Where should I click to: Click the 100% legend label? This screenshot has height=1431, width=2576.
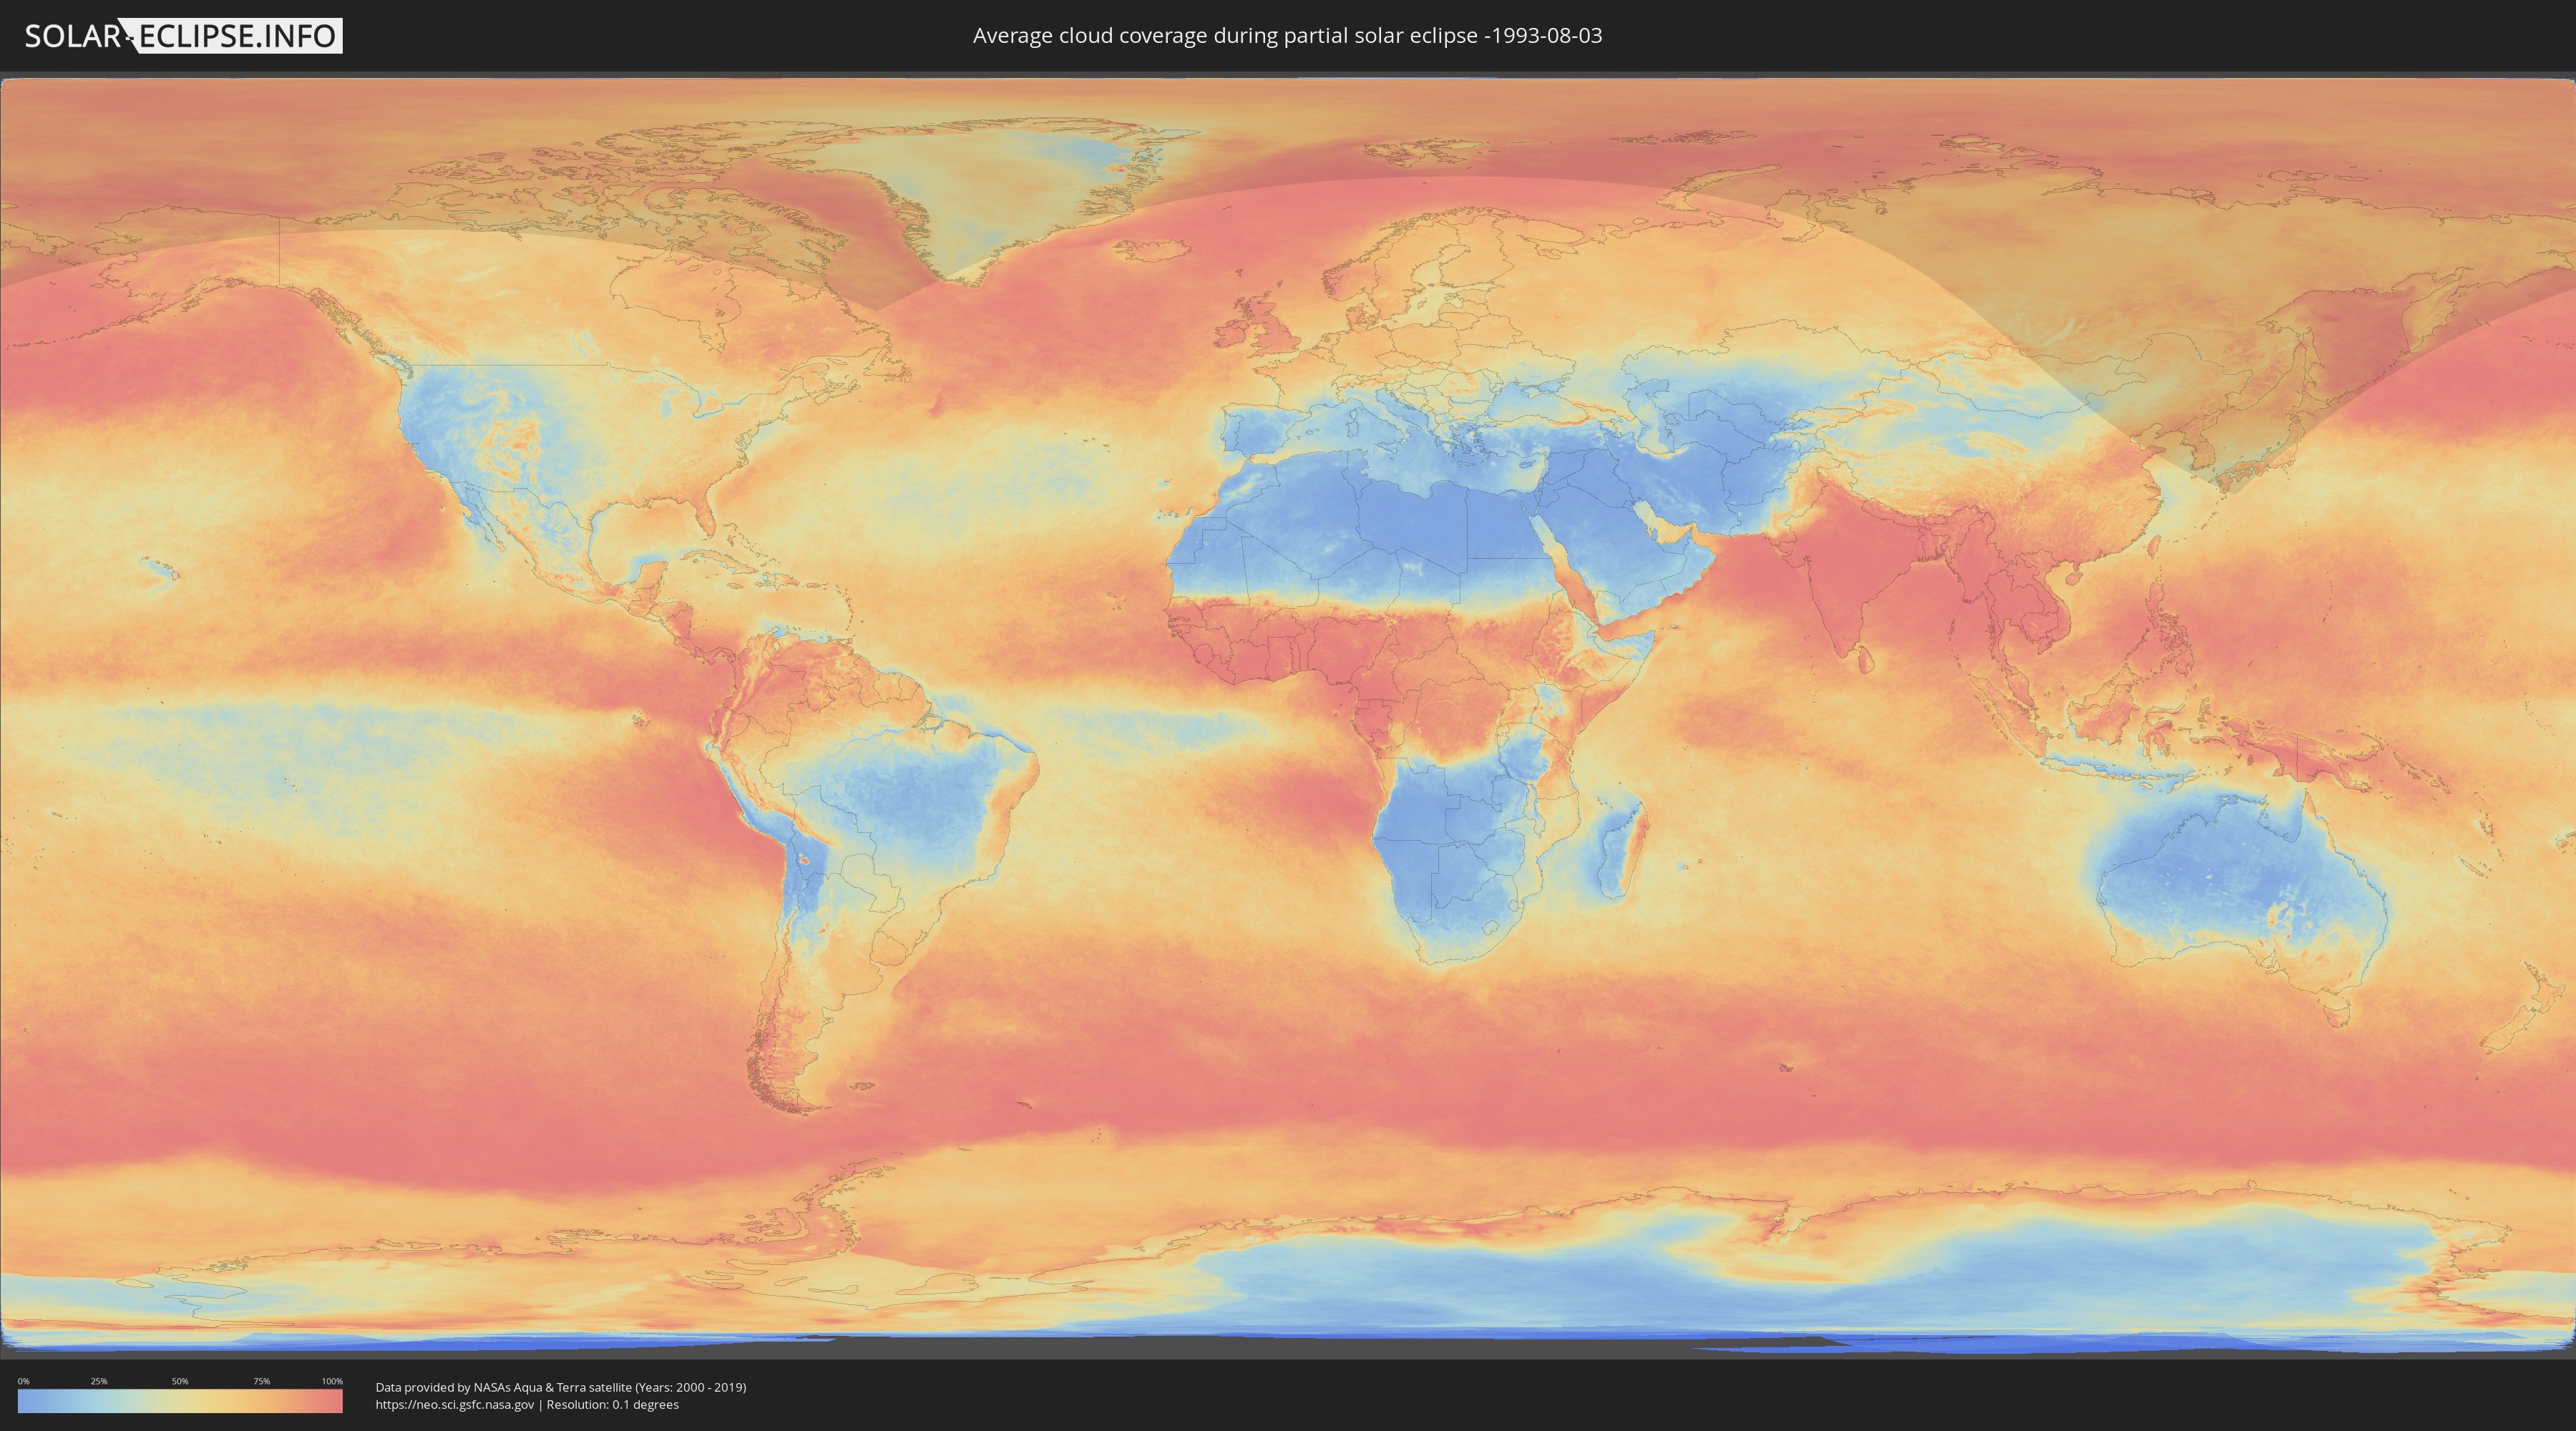click(x=332, y=1381)
